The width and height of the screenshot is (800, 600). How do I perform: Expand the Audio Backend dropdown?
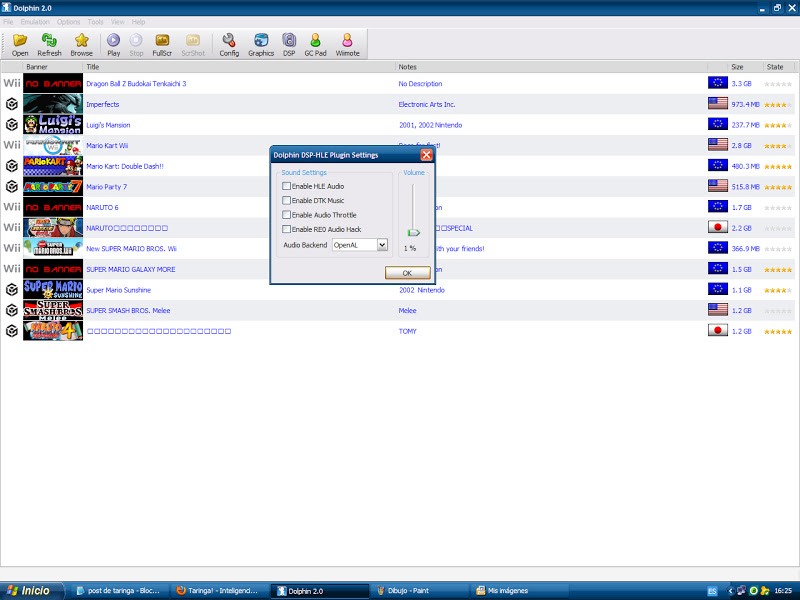[382, 245]
